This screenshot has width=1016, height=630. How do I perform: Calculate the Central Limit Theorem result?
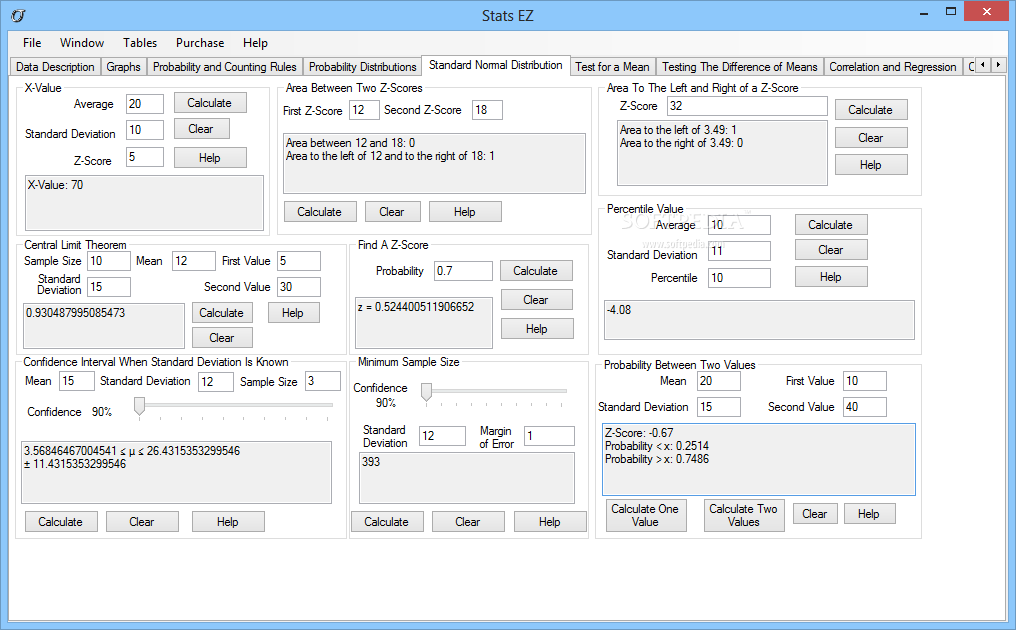coord(222,312)
